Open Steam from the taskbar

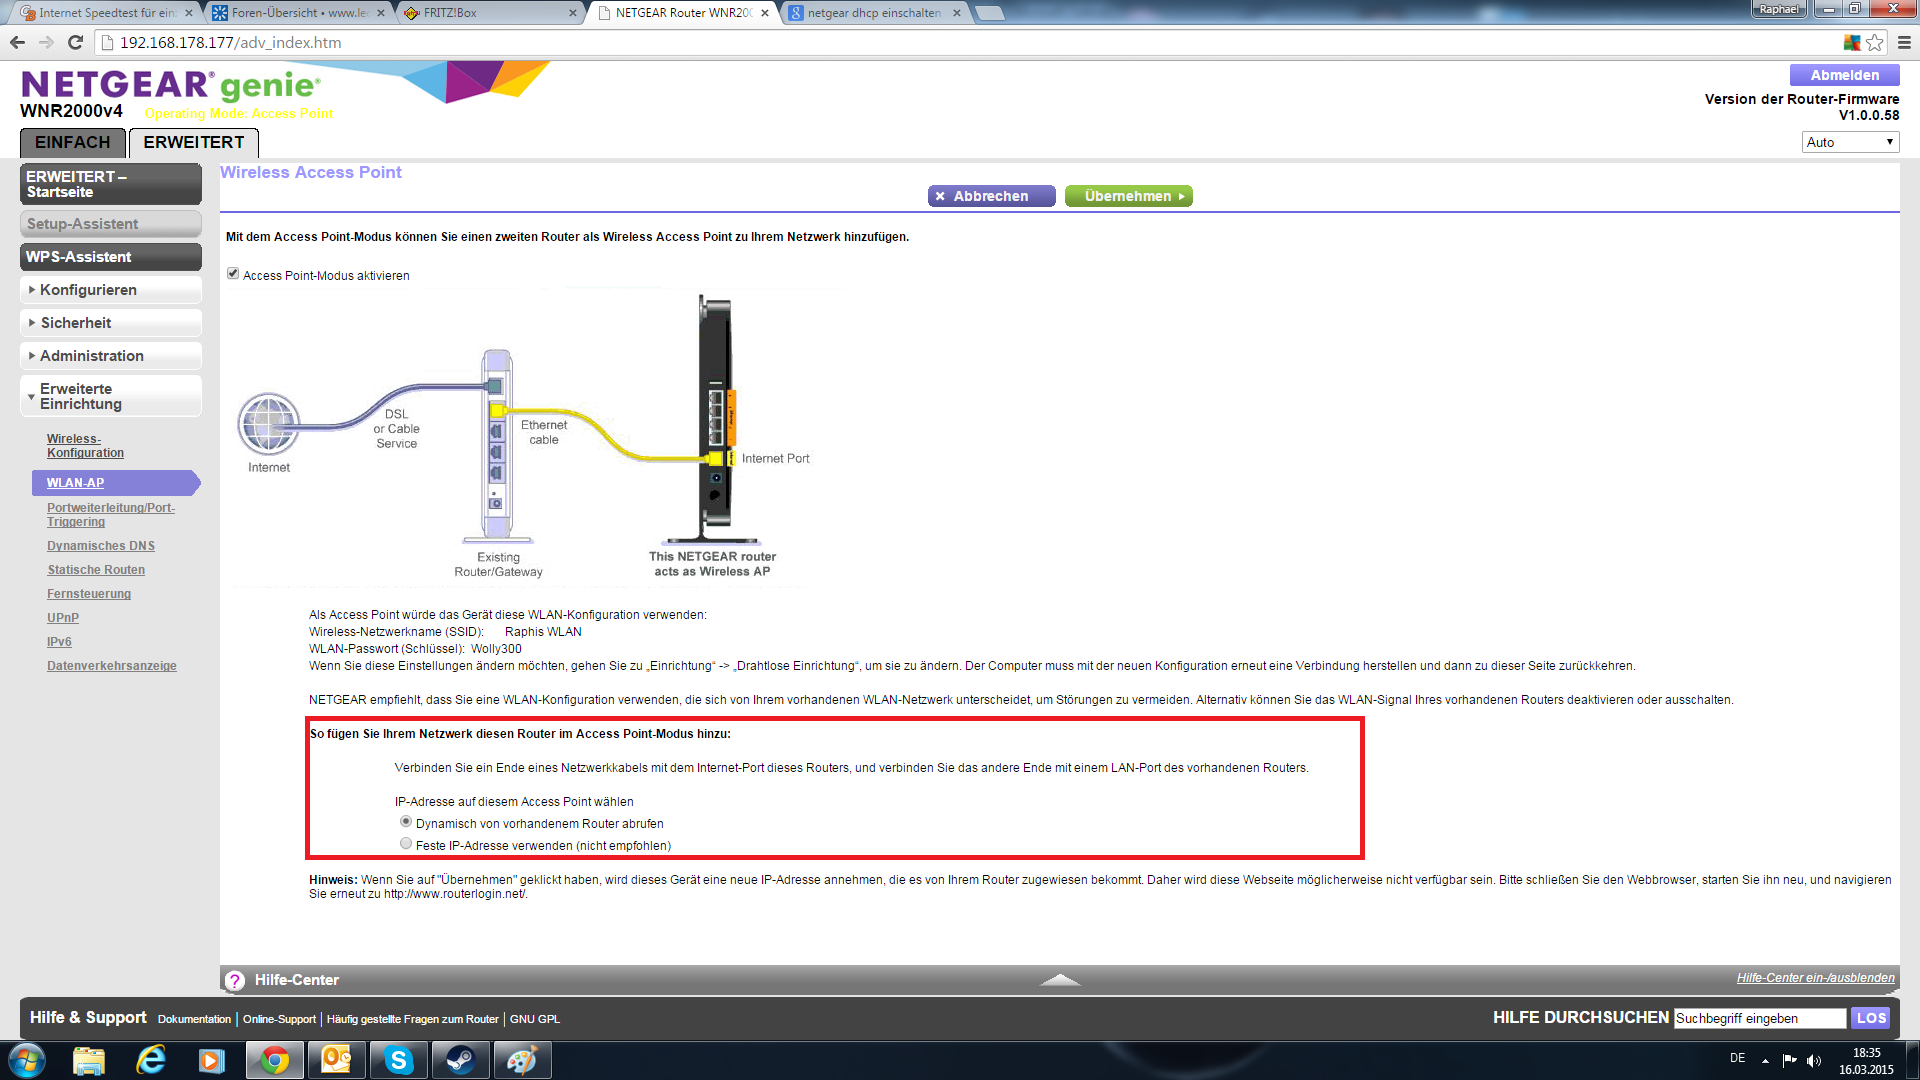460,1060
